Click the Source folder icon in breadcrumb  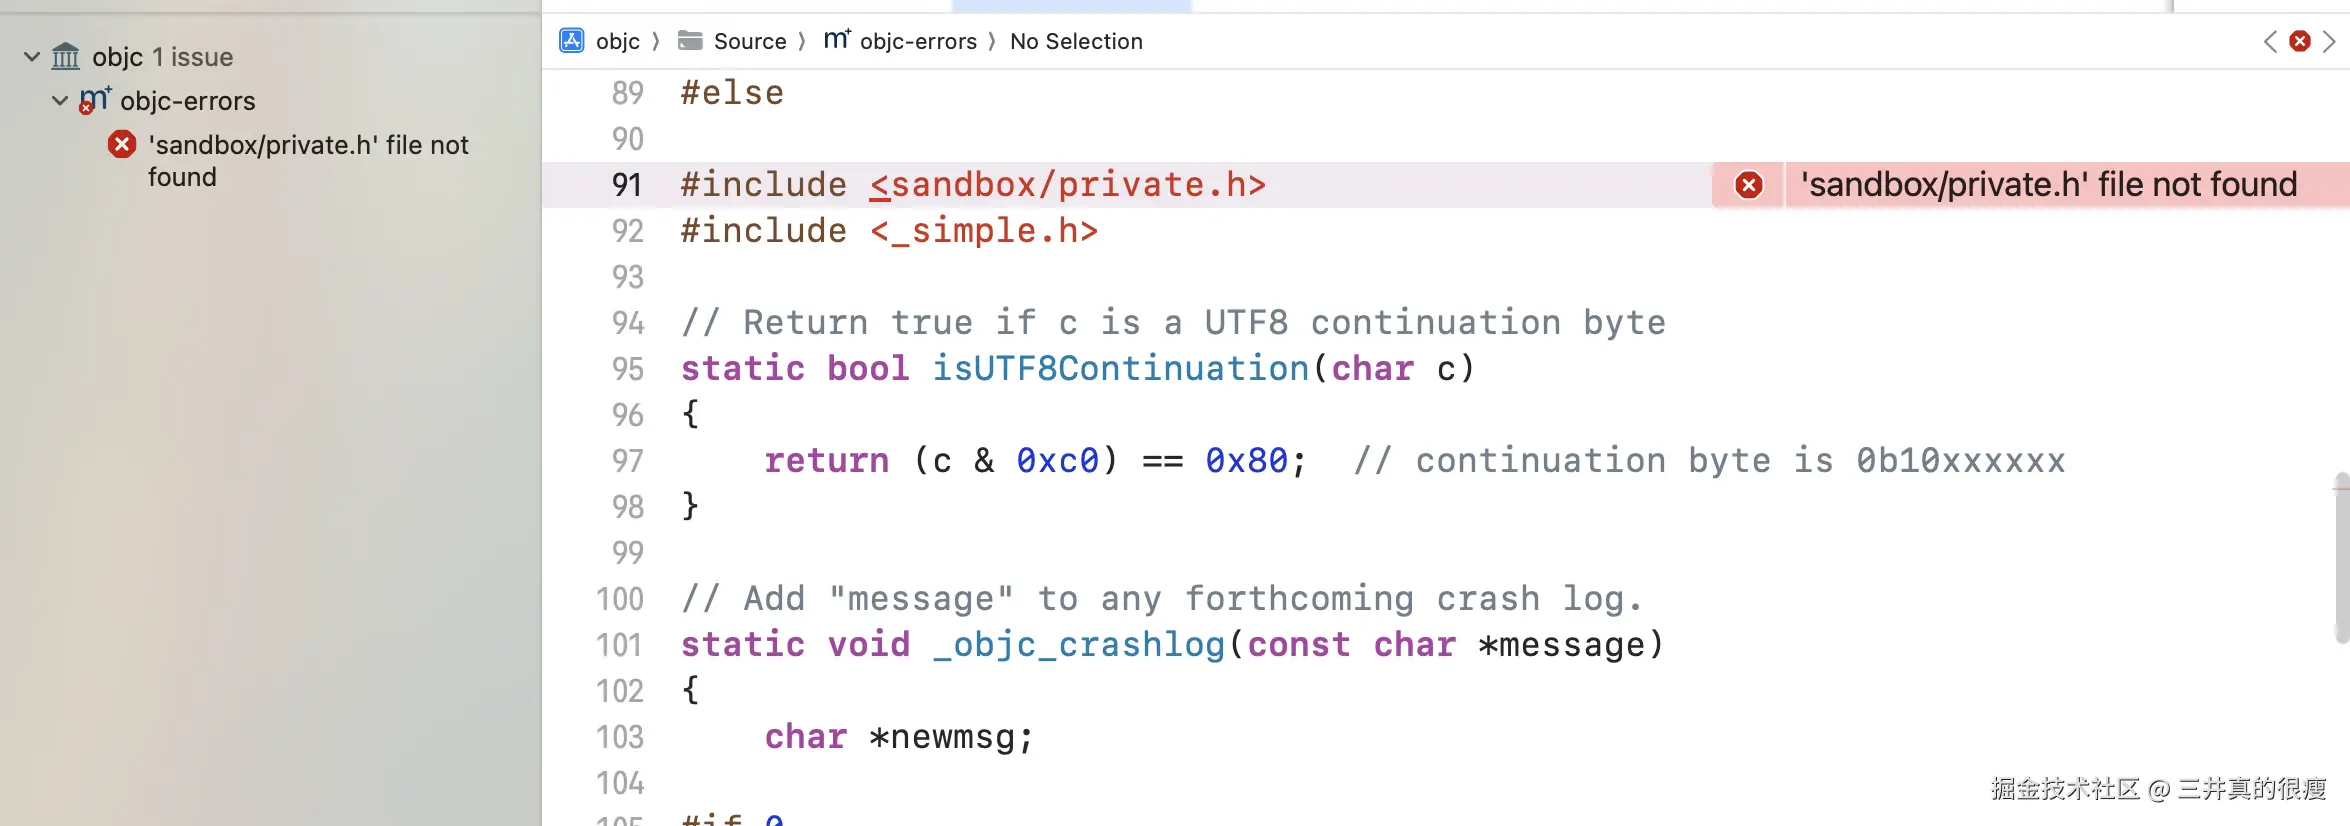click(x=690, y=41)
